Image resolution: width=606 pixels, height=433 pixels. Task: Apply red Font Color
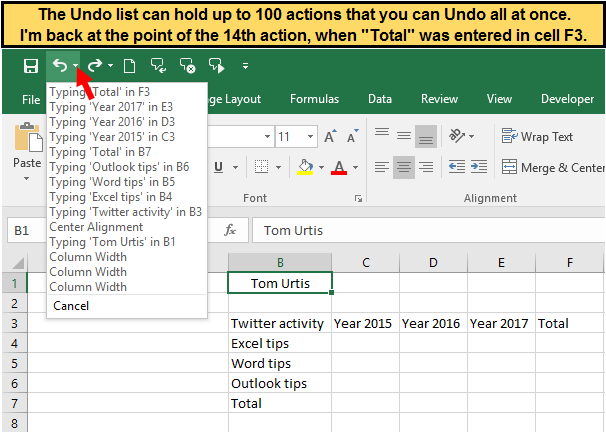[x=339, y=167]
